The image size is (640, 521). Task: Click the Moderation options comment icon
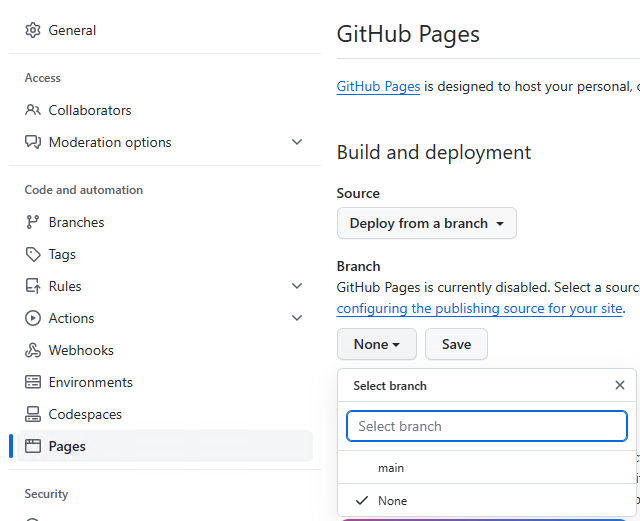click(33, 142)
